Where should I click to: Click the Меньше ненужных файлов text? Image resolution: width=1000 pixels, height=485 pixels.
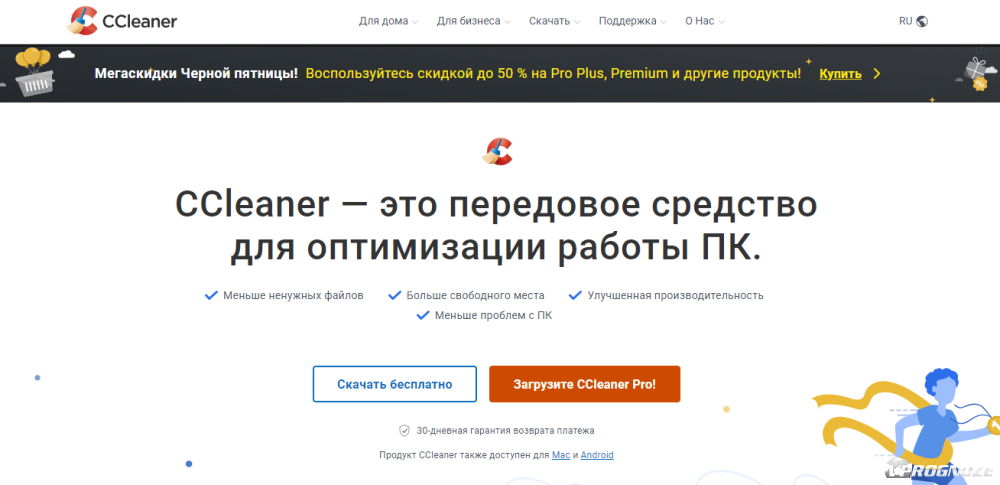click(293, 295)
